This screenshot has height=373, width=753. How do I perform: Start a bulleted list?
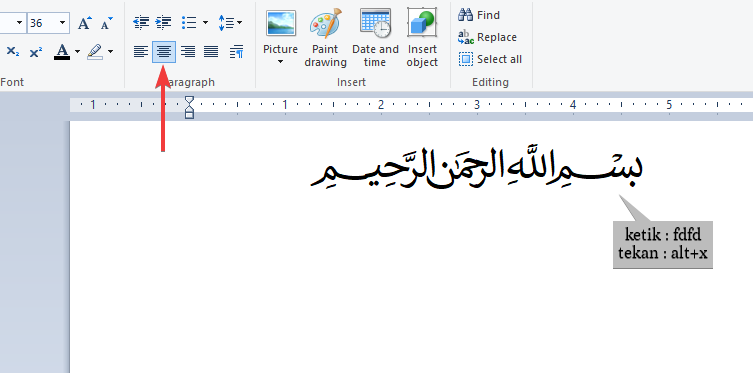(189, 23)
